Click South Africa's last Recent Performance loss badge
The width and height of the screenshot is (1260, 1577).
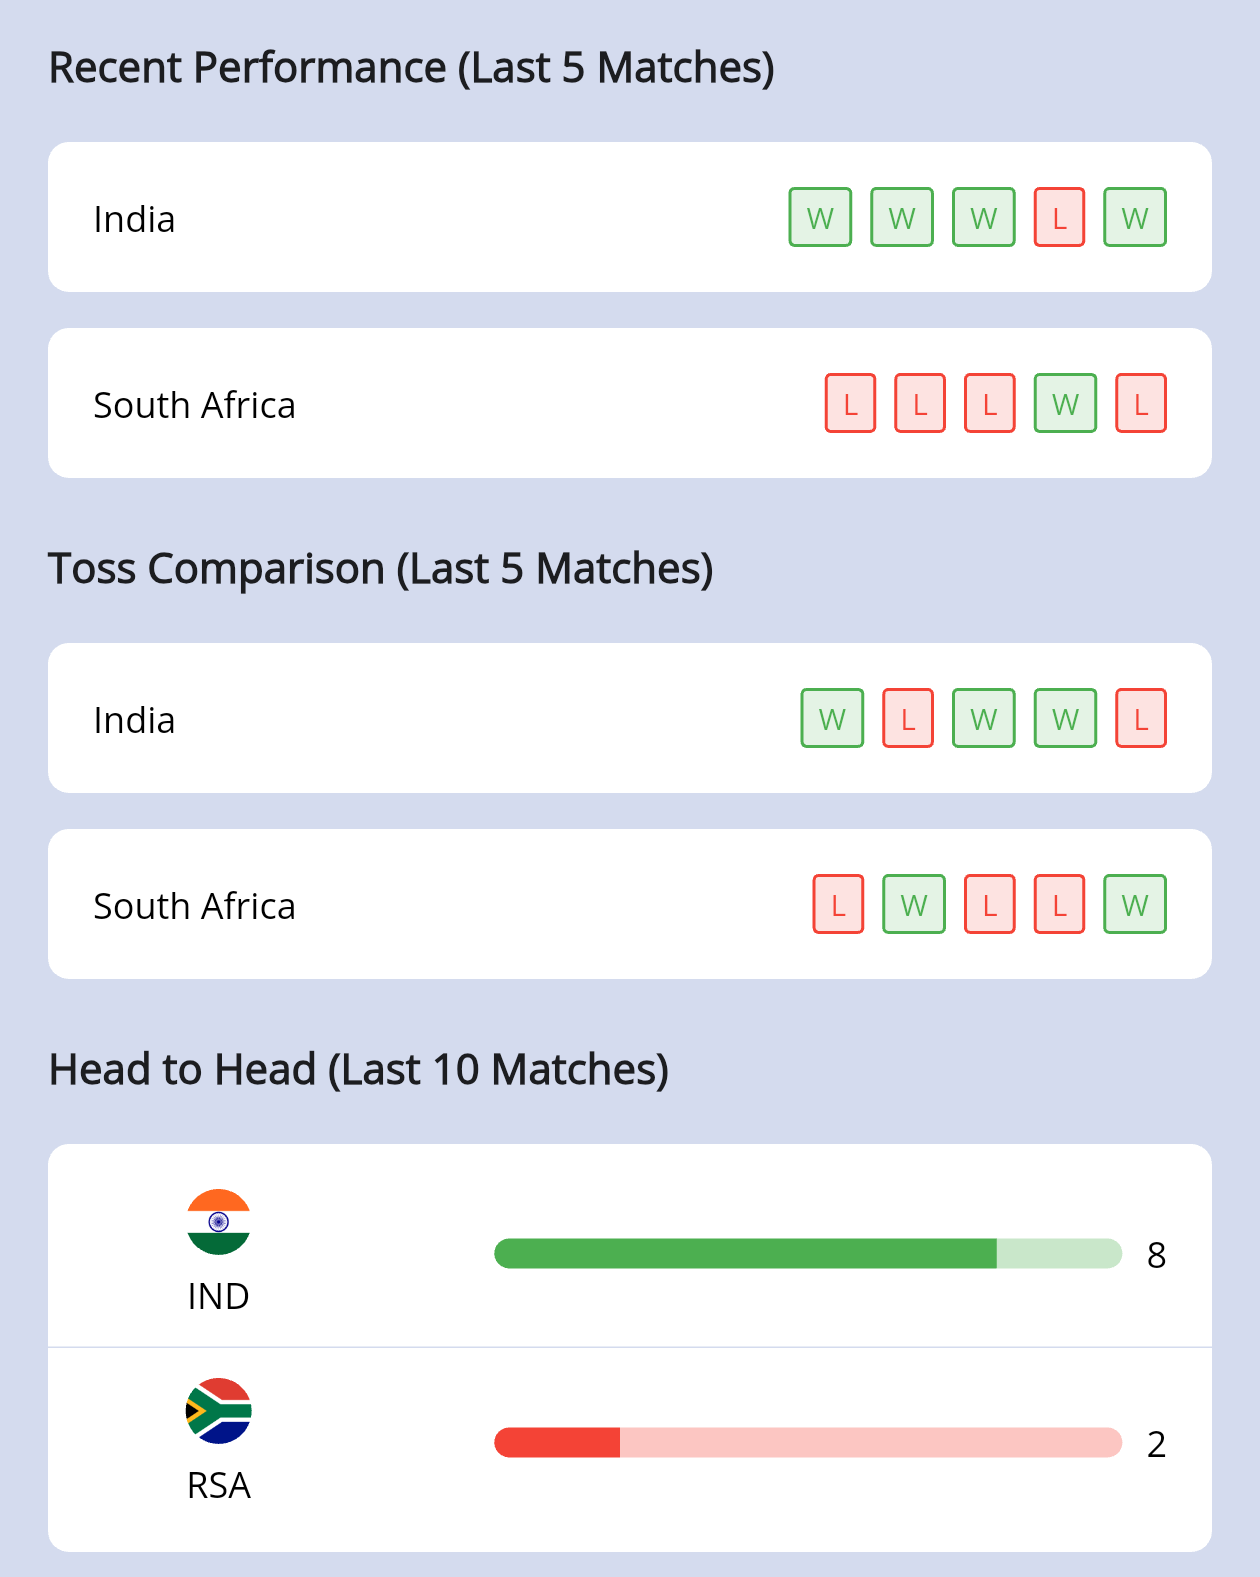(x=1141, y=403)
